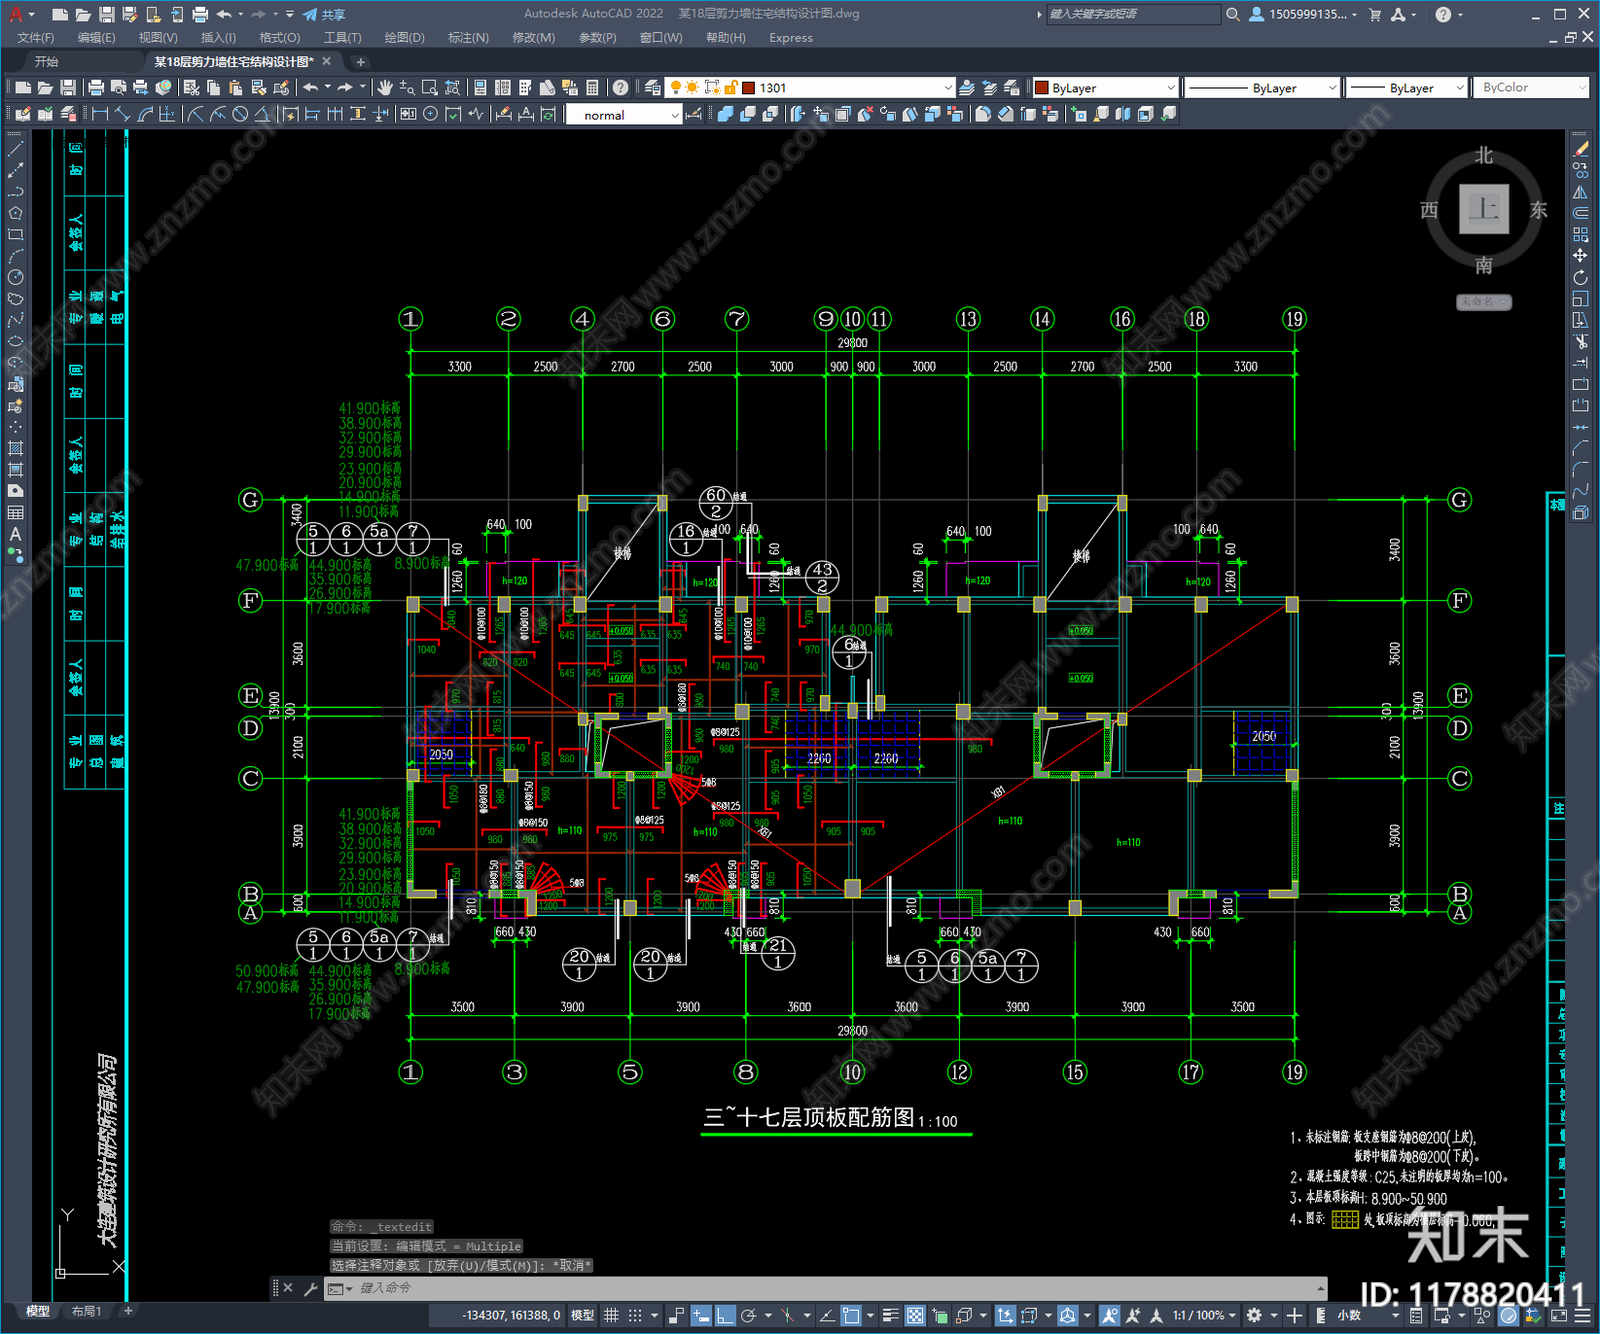Open the 标注(N) menu

pos(468,38)
